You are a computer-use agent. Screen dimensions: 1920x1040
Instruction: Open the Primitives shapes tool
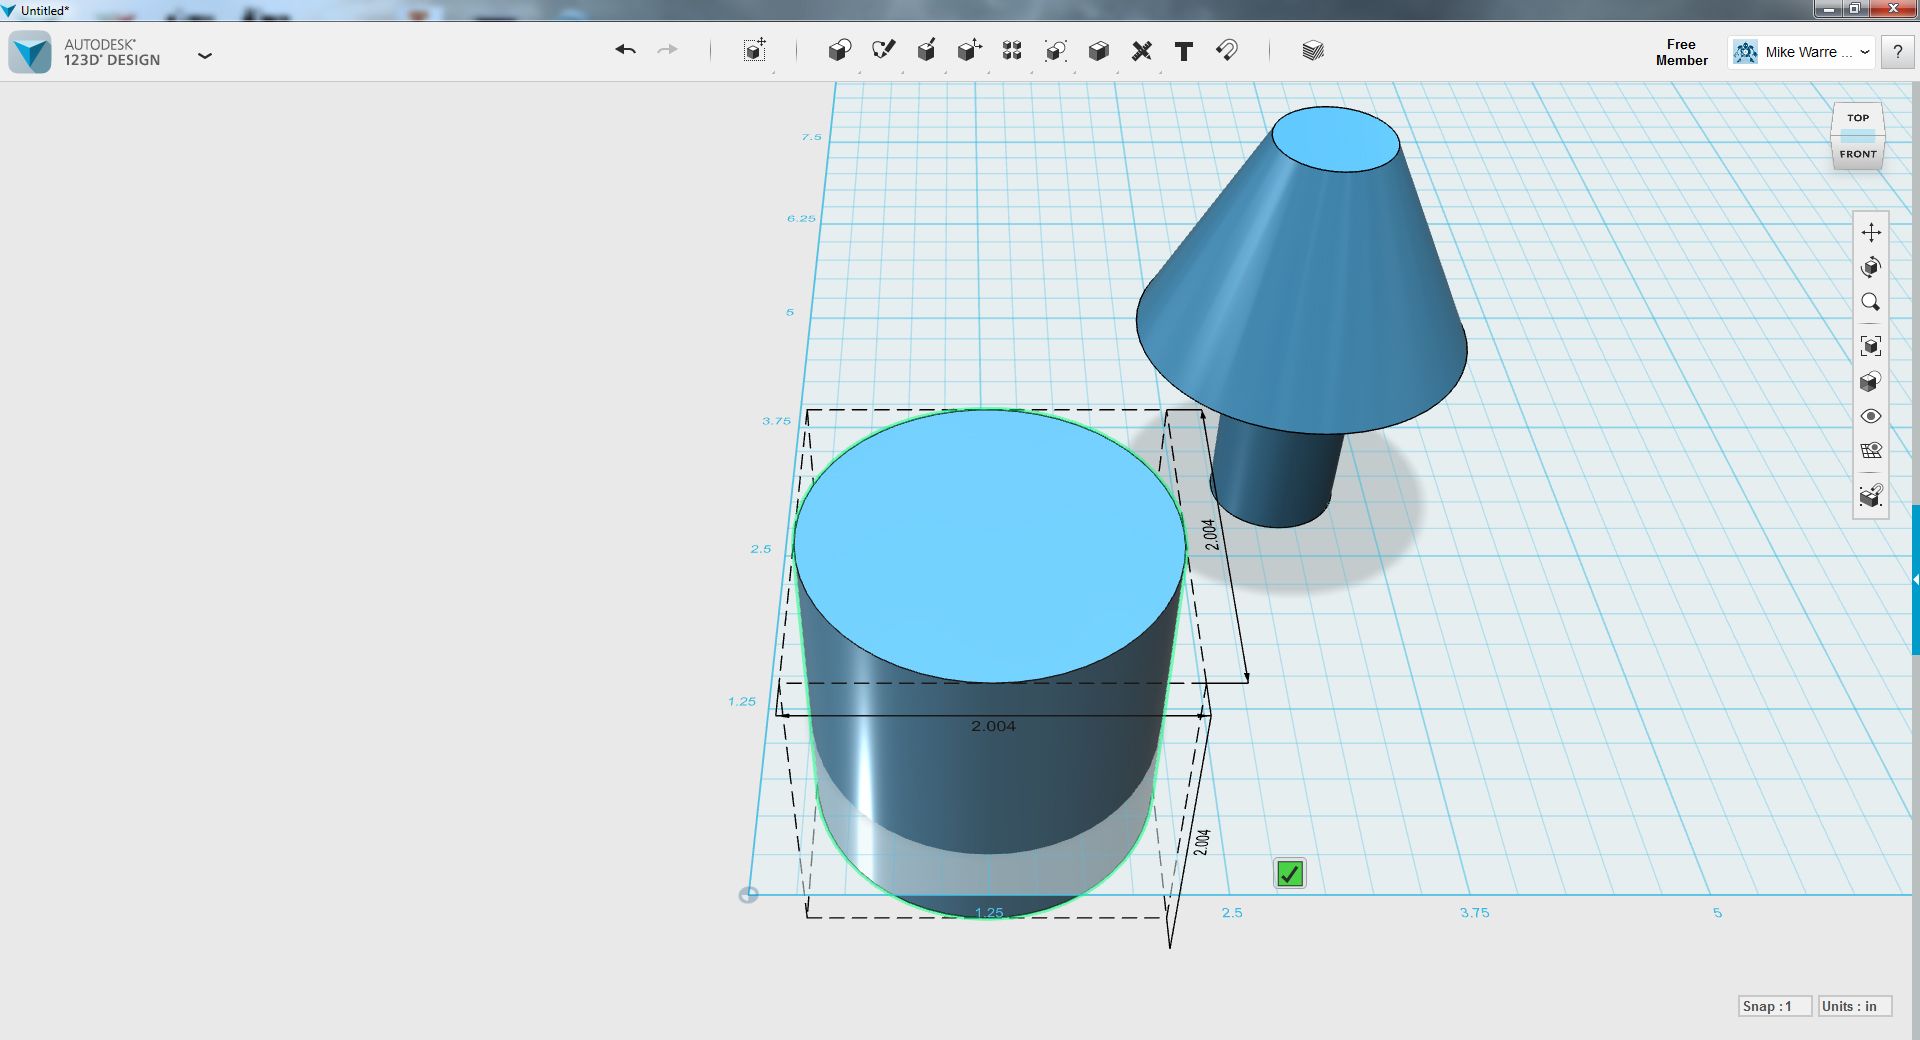pyautogui.click(x=839, y=51)
